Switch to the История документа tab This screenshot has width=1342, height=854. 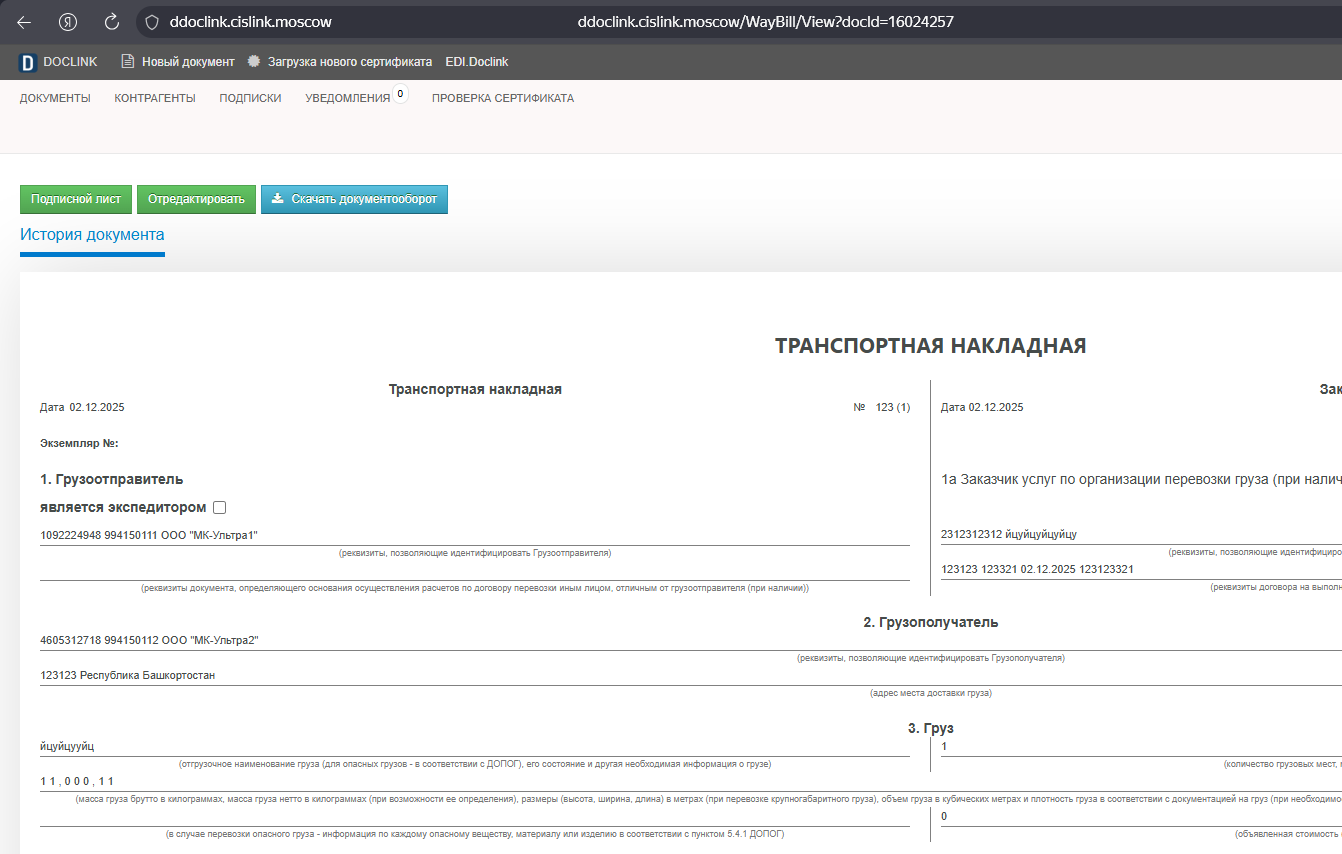point(92,236)
